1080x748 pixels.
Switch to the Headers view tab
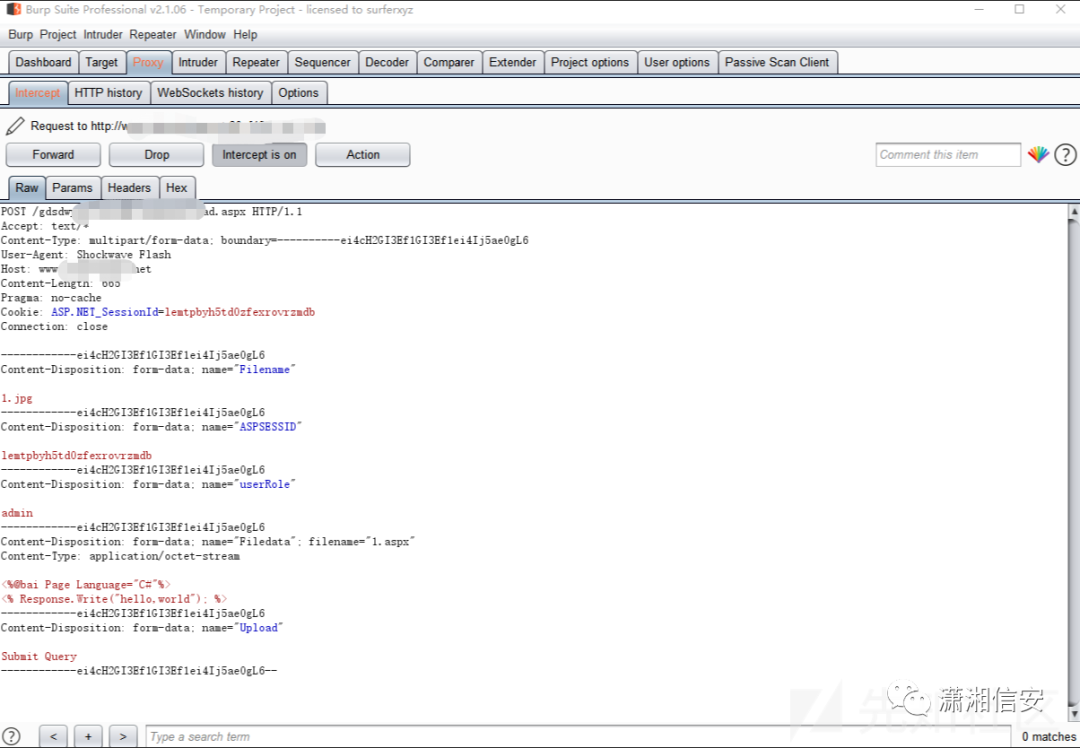(129, 188)
